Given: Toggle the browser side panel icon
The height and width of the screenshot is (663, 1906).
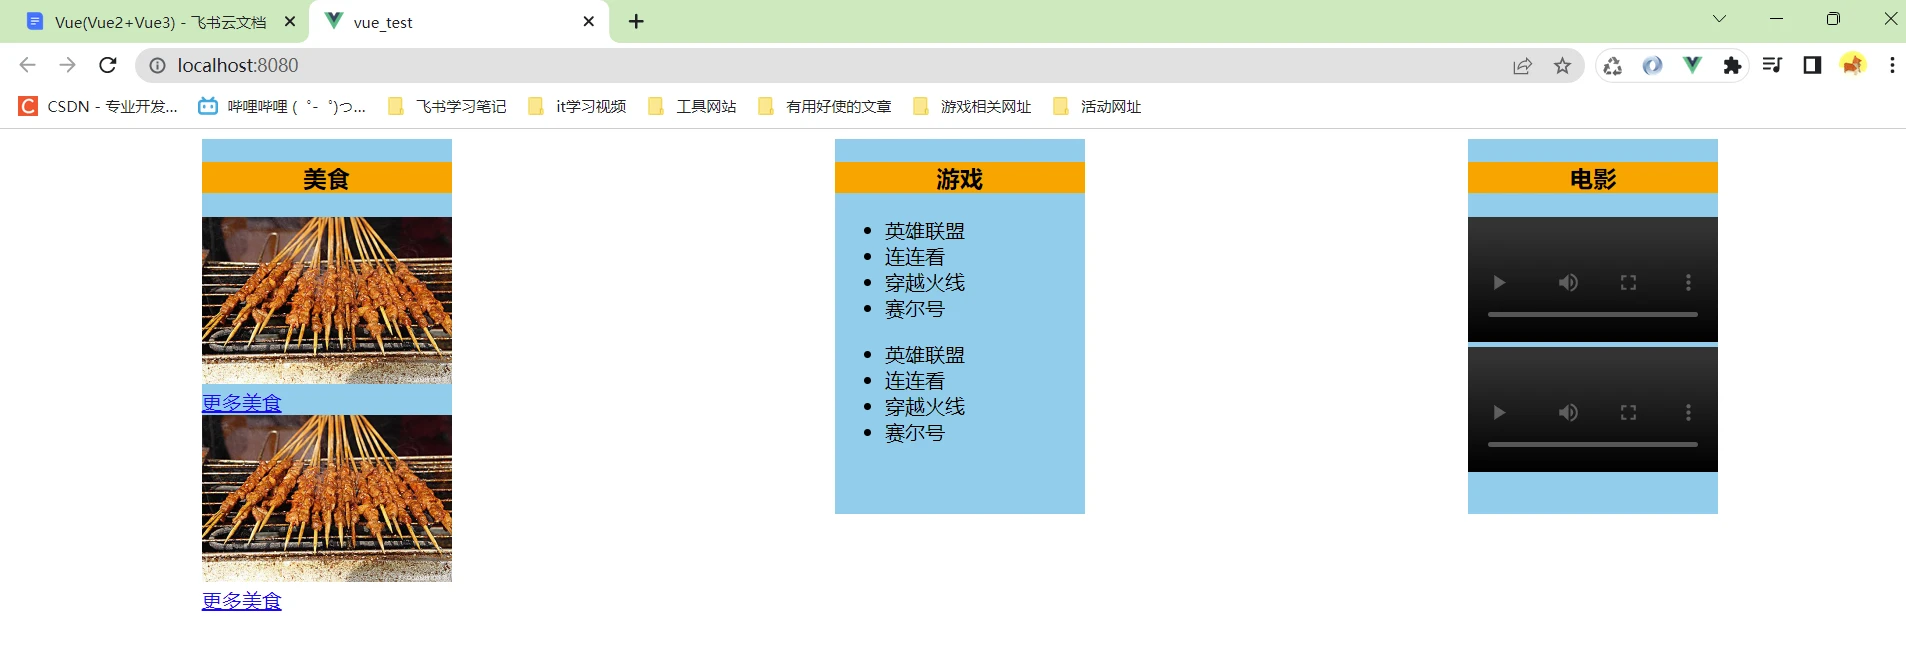Looking at the screenshot, I should [x=1812, y=66].
